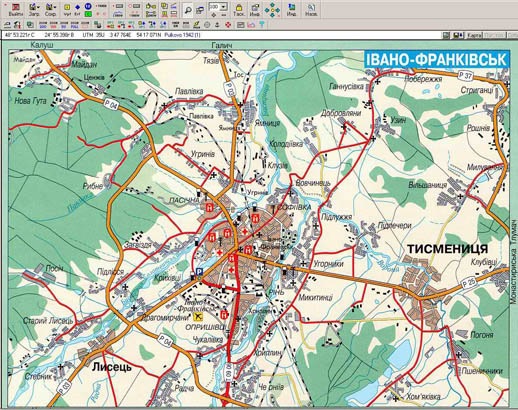The width and height of the screenshot is (518, 410).
Task: Click the Галич direction label at top
Action: 222,45
